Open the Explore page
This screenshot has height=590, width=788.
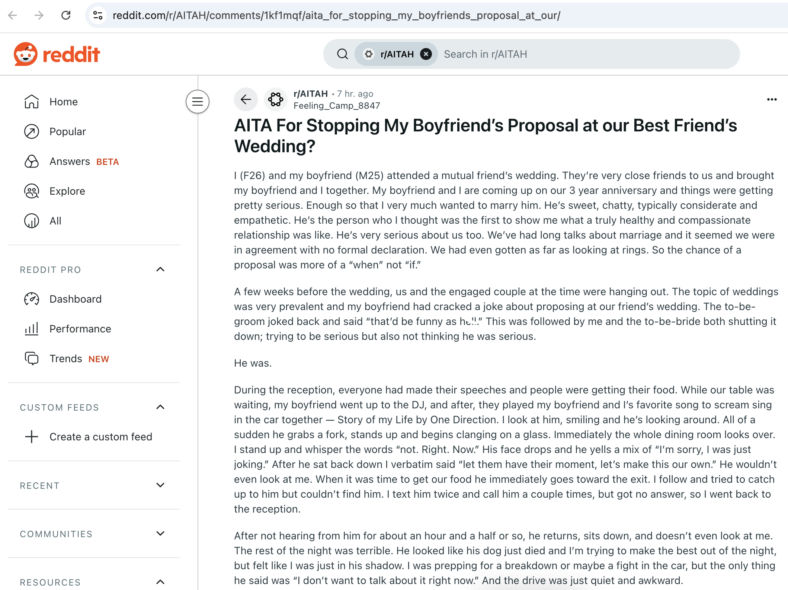click(x=93, y=191)
